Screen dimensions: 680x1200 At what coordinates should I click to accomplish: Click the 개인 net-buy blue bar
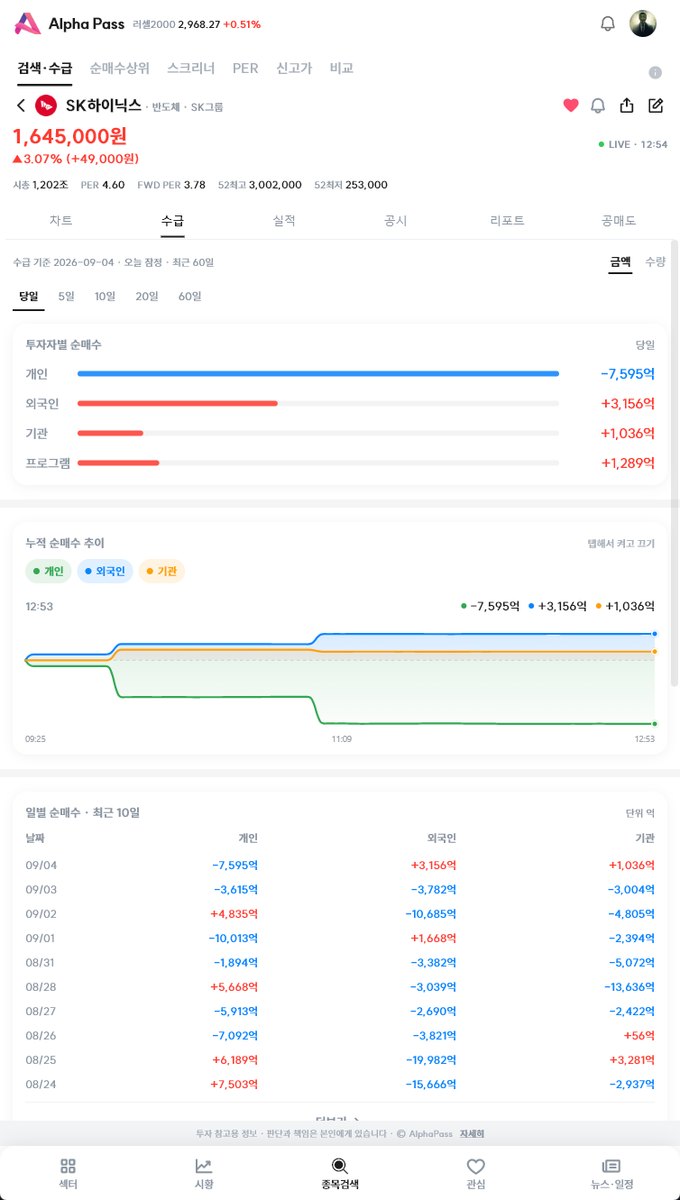318,374
